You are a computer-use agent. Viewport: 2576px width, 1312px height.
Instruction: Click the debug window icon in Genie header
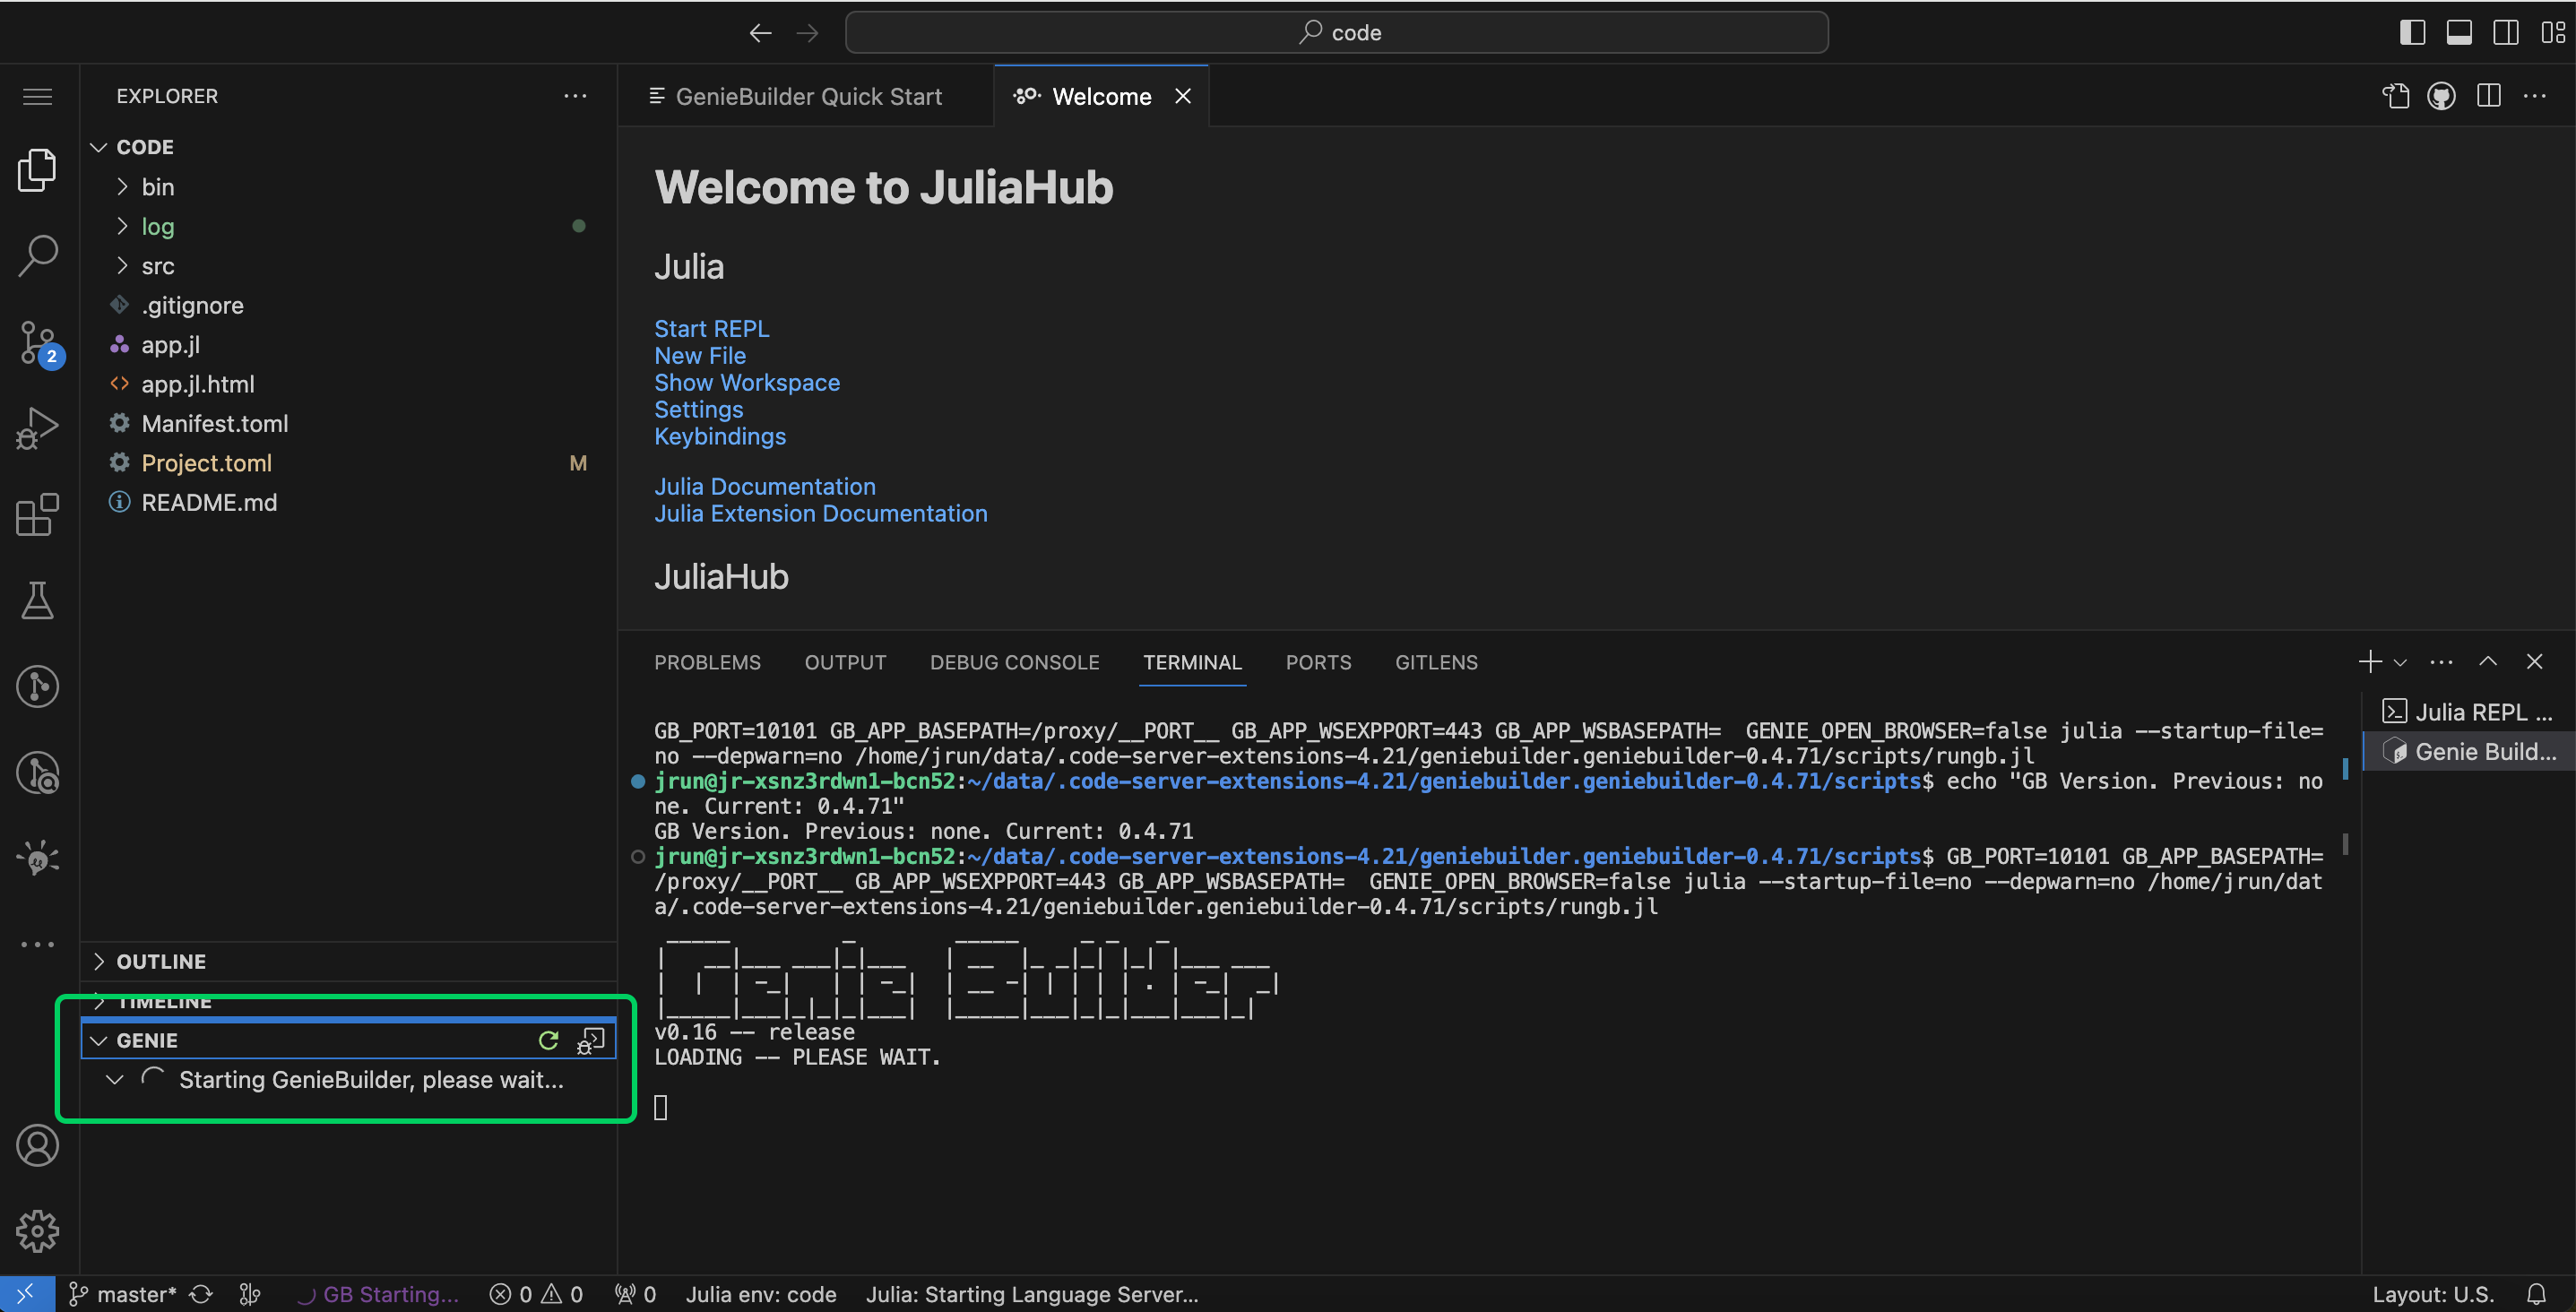point(591,1040)
